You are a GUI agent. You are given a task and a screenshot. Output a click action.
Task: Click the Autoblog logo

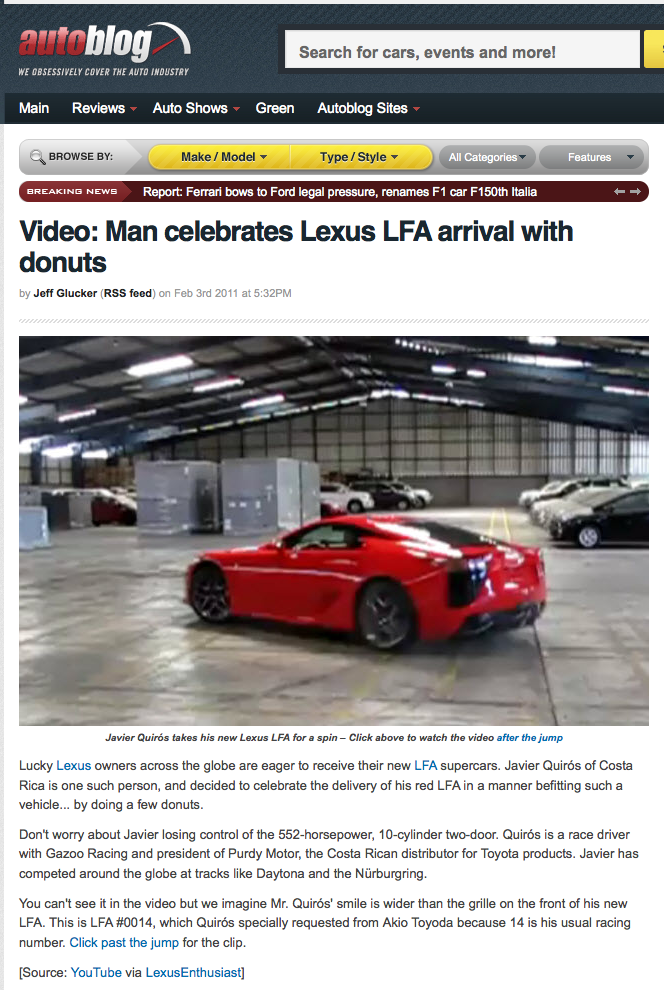click(x=104, y=49)
